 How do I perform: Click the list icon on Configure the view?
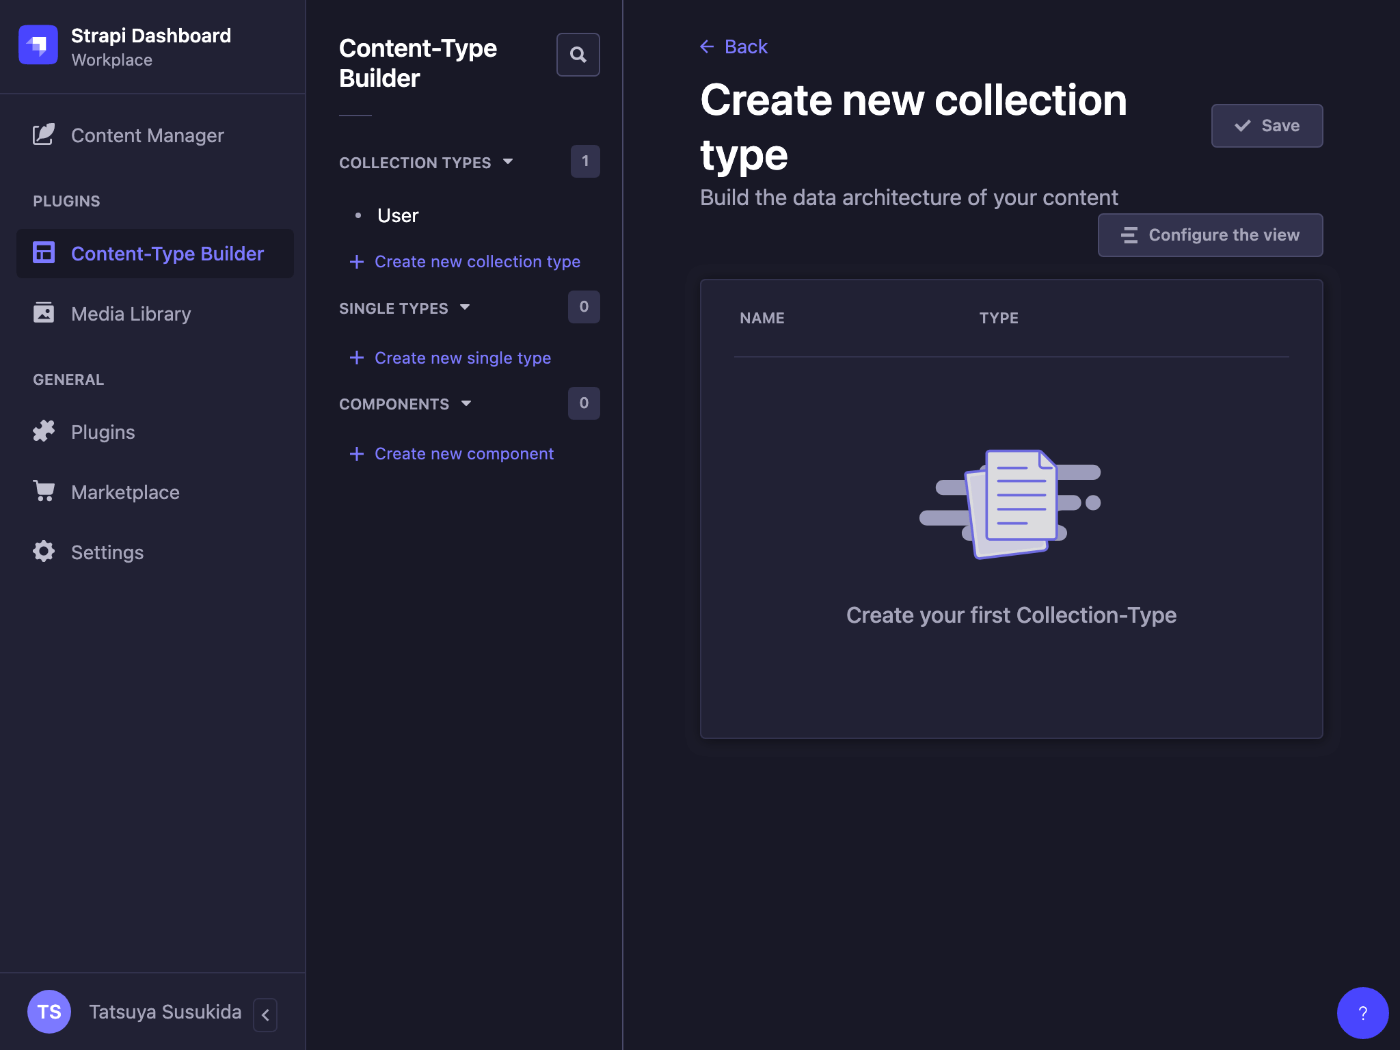pyautogui.click(x=1130, y=235)
